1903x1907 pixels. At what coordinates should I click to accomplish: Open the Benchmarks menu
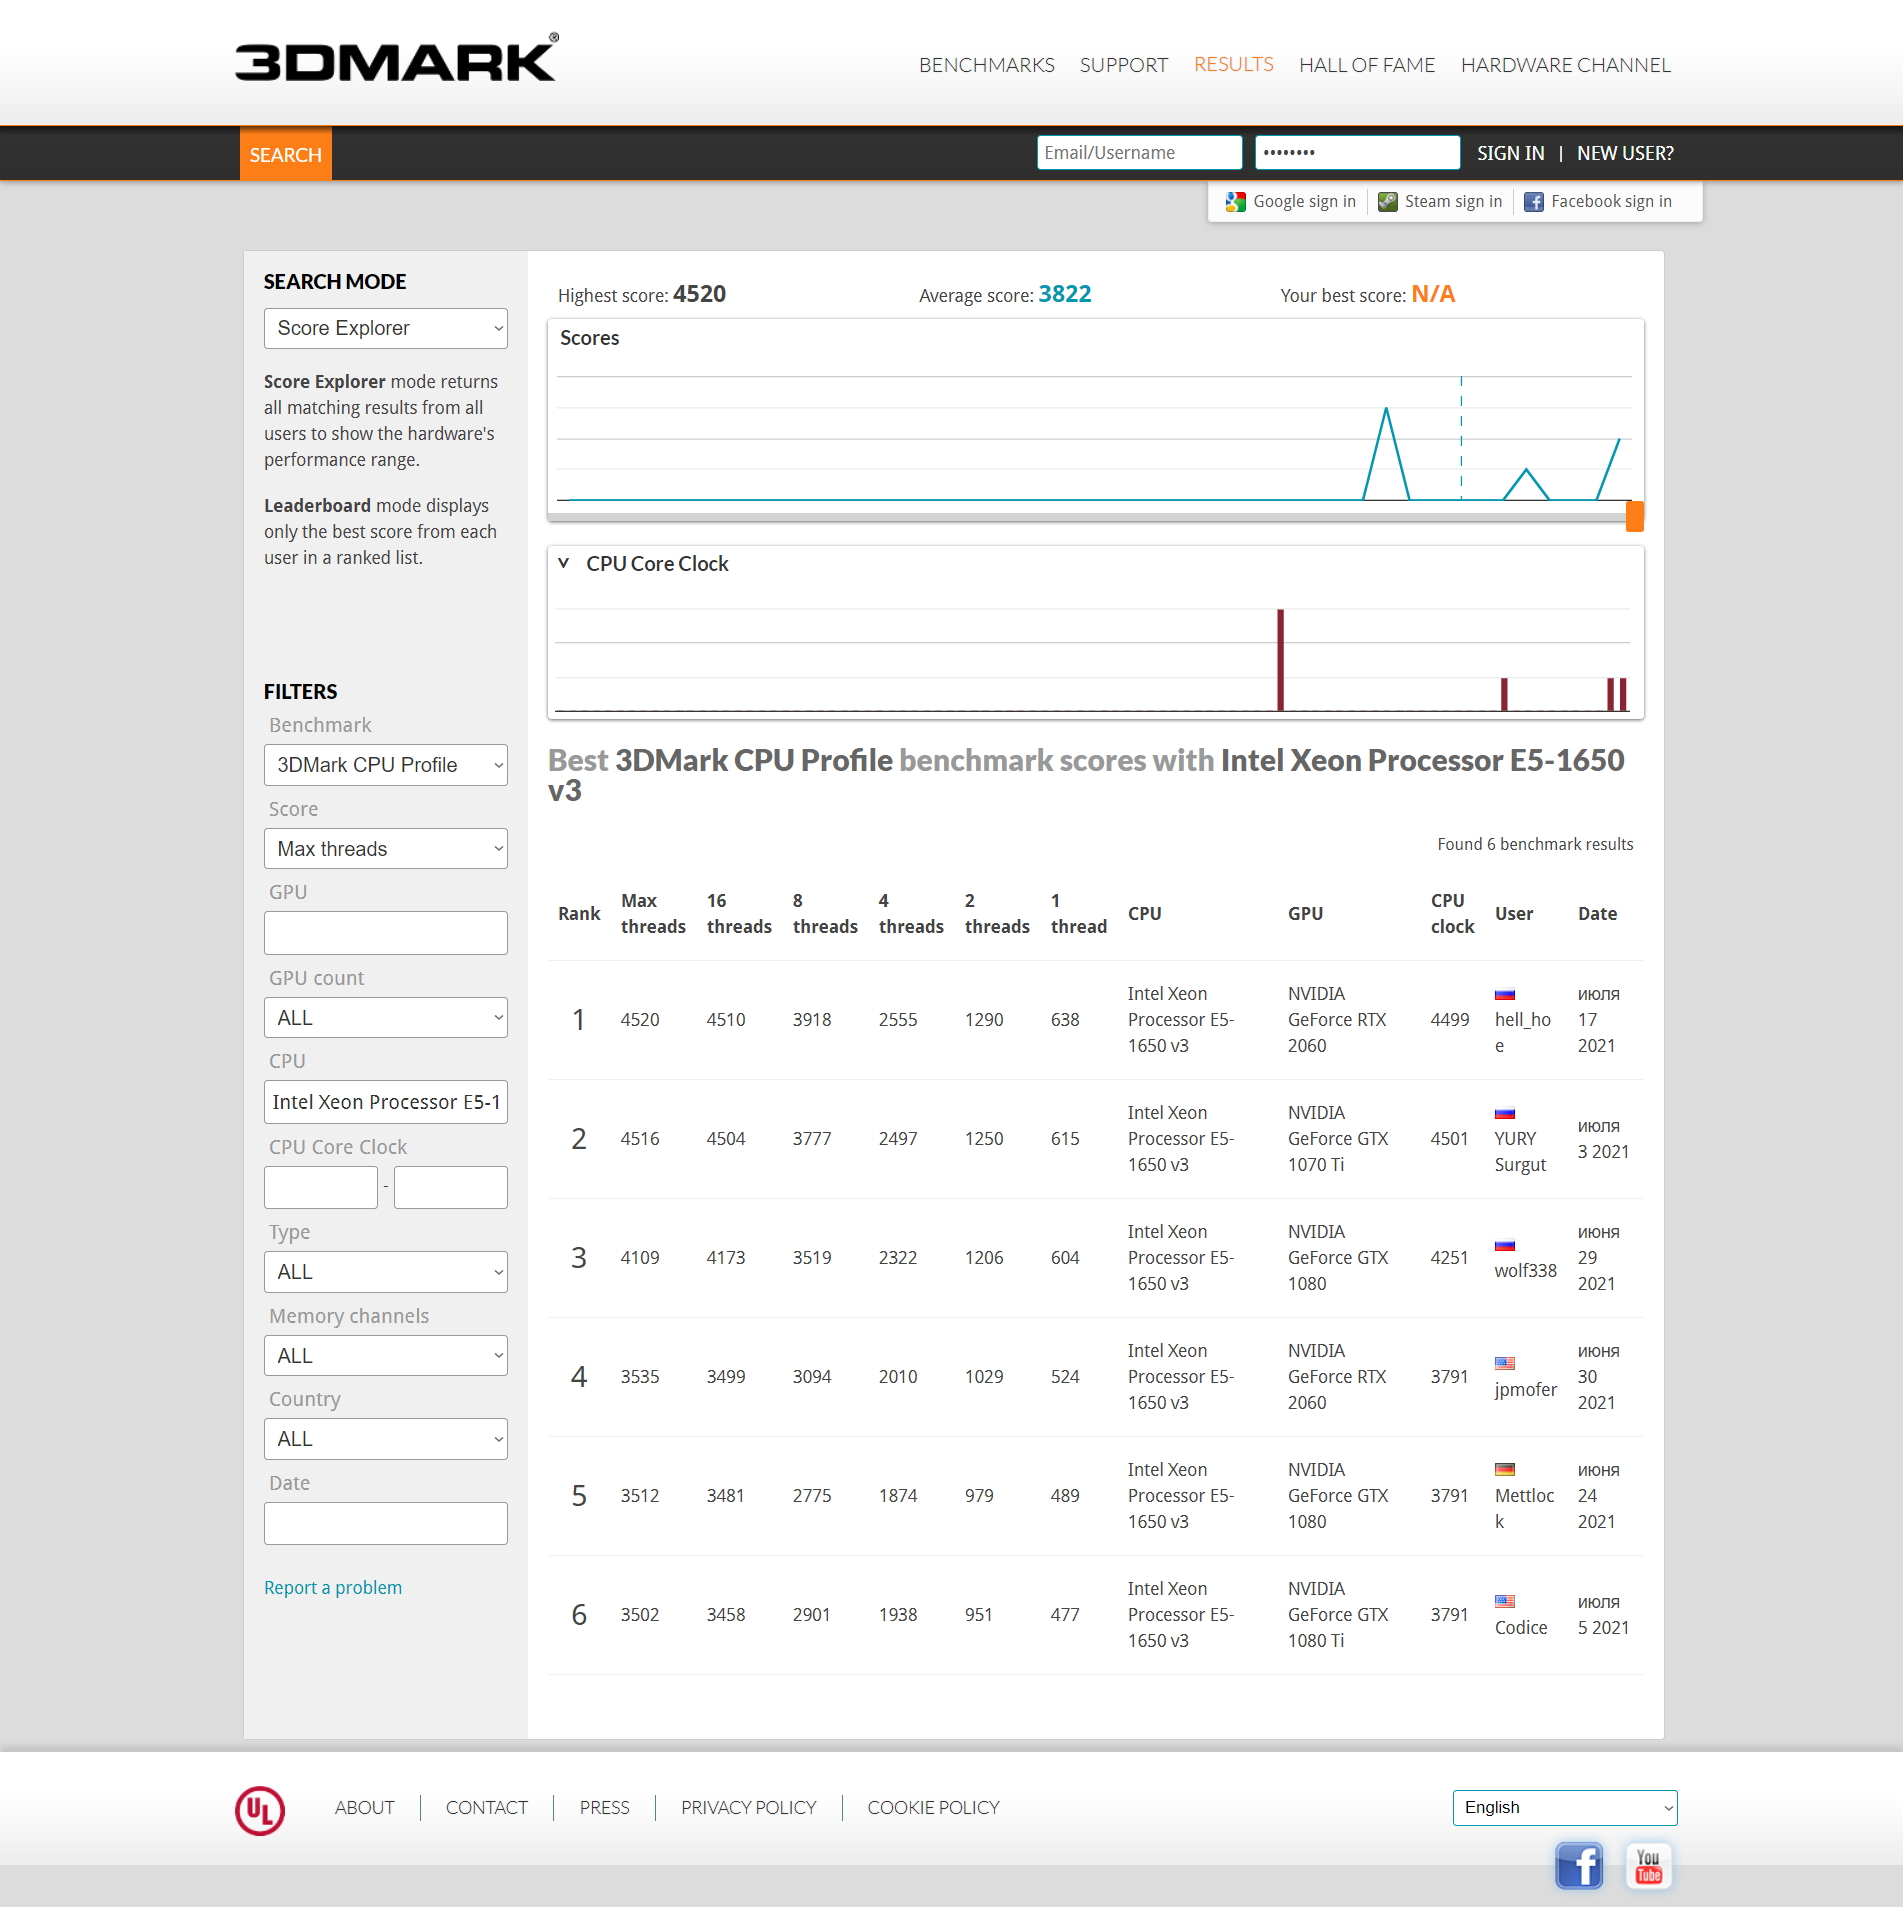(x=986, y=65)
